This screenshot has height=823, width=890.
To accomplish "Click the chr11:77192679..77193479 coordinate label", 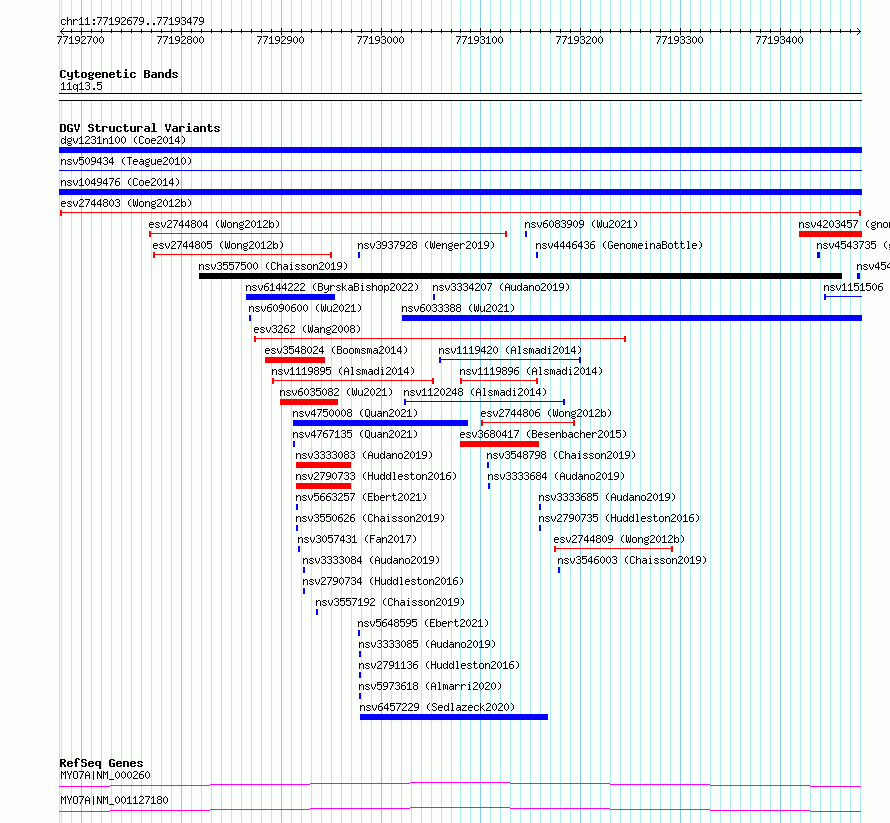I will (x=132, y=21).
